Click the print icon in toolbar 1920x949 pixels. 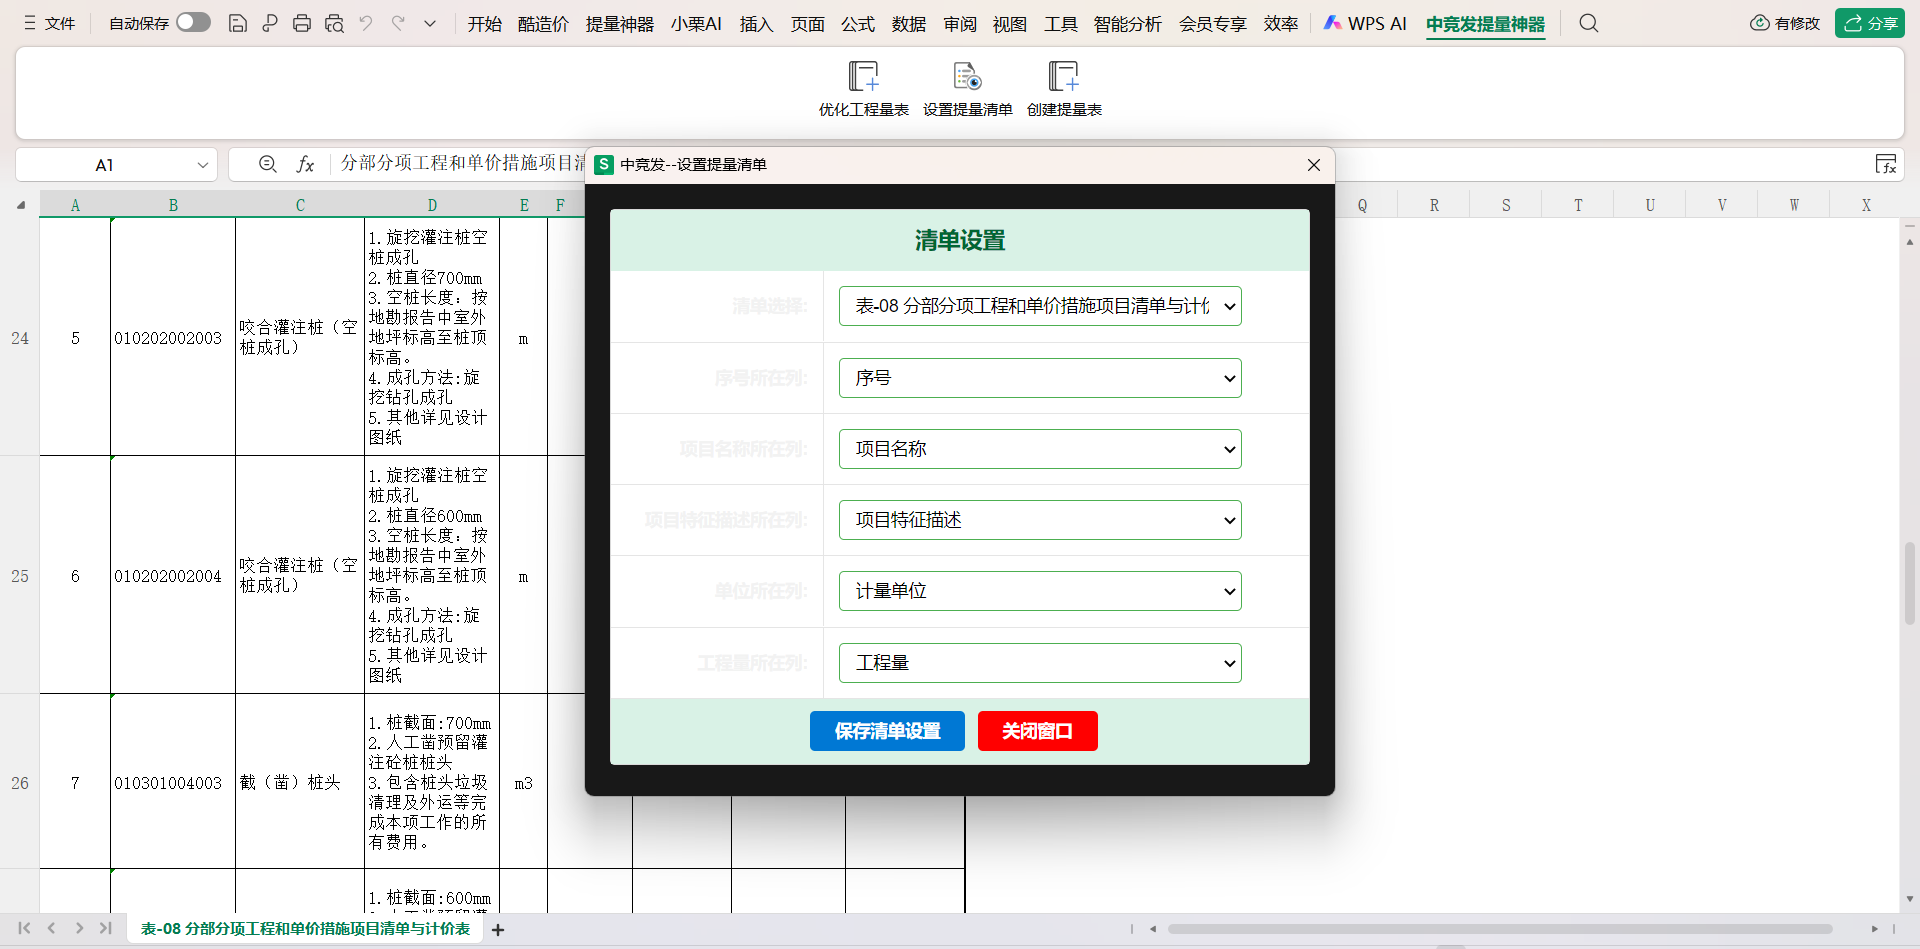click(302, 23)
